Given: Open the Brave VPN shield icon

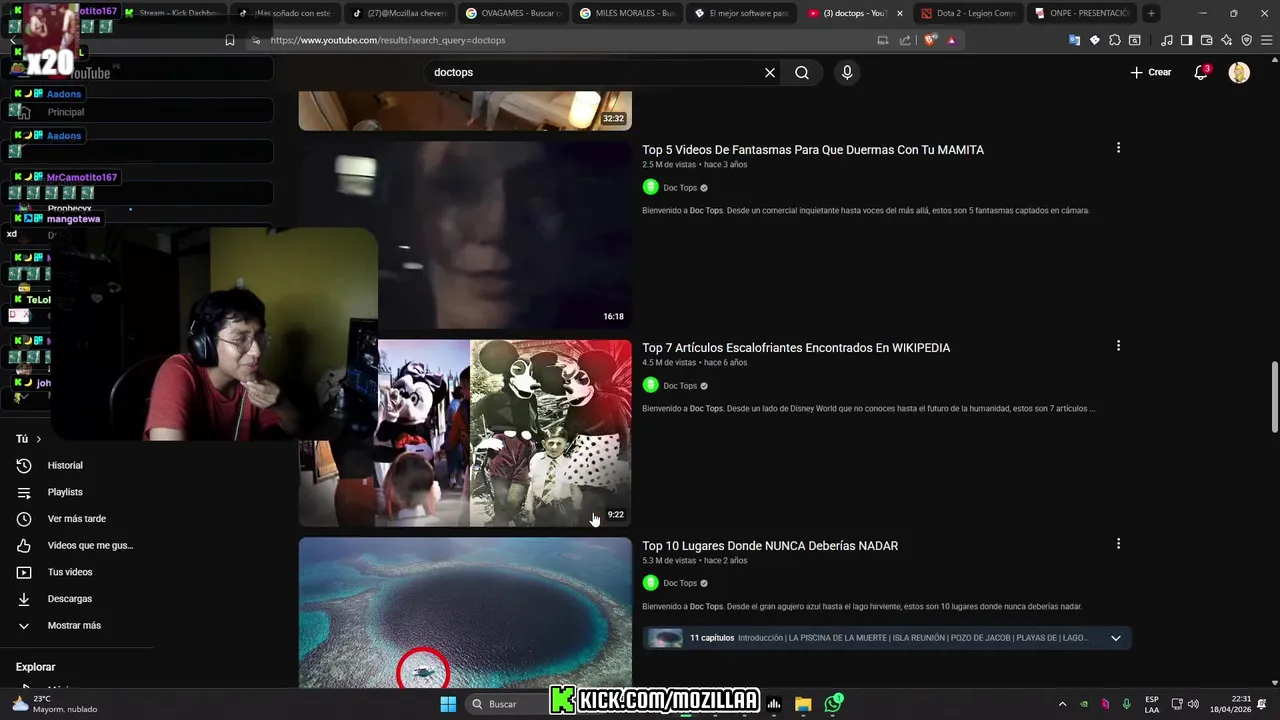Looking at the screenshot, I should click(x=1246, y=40).
